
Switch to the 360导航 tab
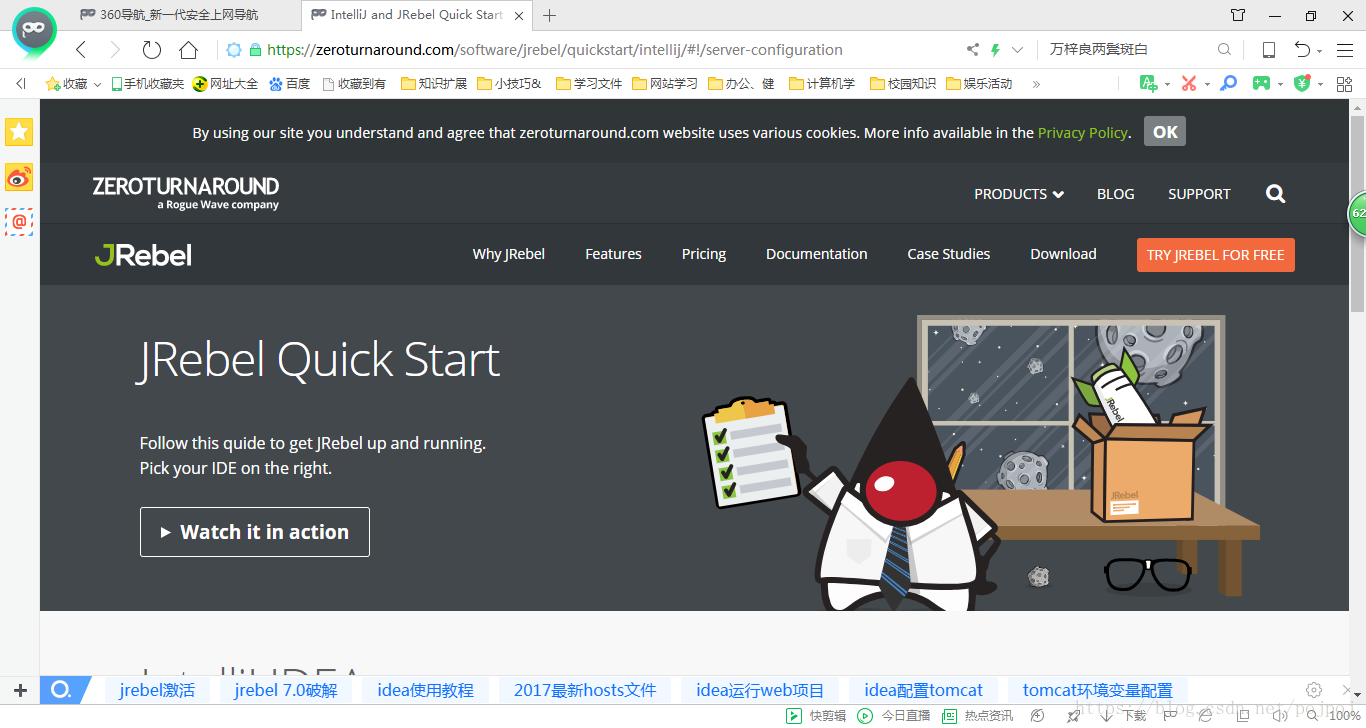(x=168, y=15)
